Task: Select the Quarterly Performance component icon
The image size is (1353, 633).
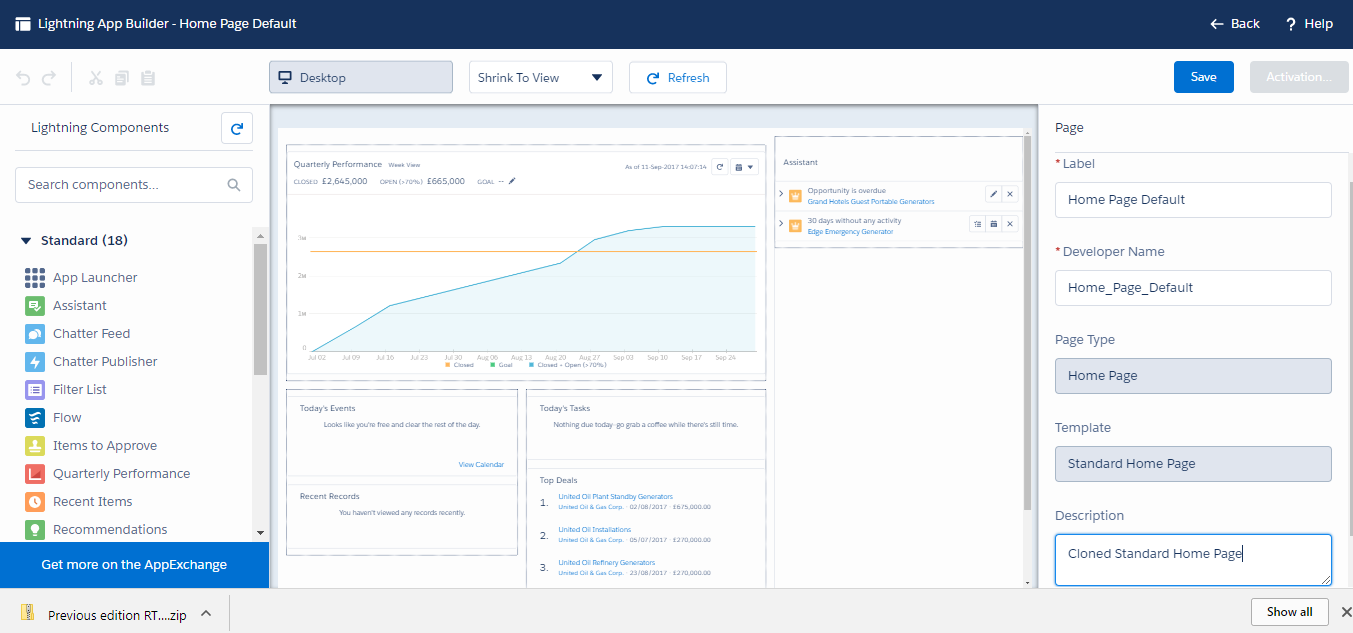Action: (x=35, y=473)
